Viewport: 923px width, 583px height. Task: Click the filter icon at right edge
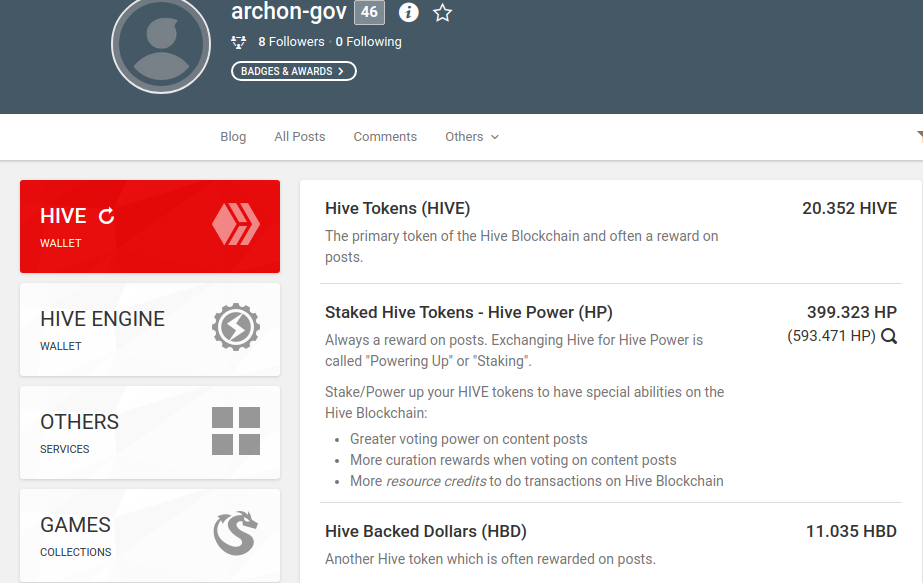point(919,137)
